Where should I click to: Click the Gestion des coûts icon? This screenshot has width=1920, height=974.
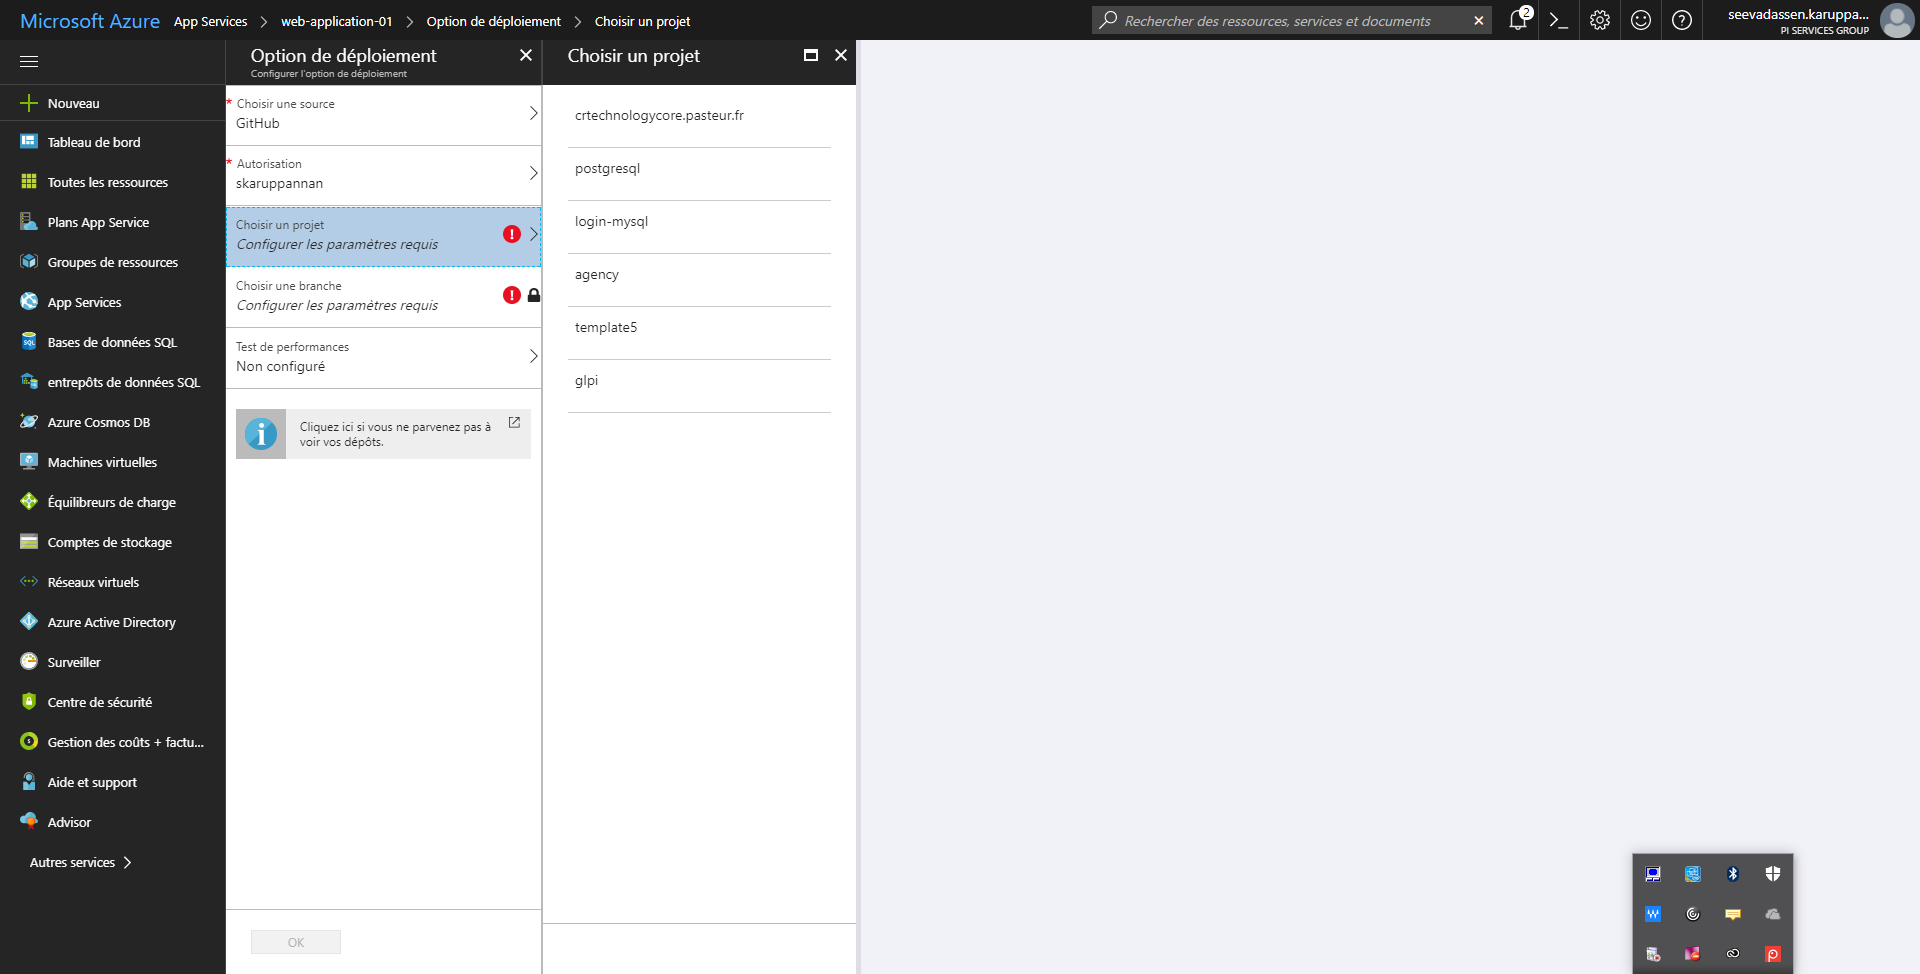point(29,741)
